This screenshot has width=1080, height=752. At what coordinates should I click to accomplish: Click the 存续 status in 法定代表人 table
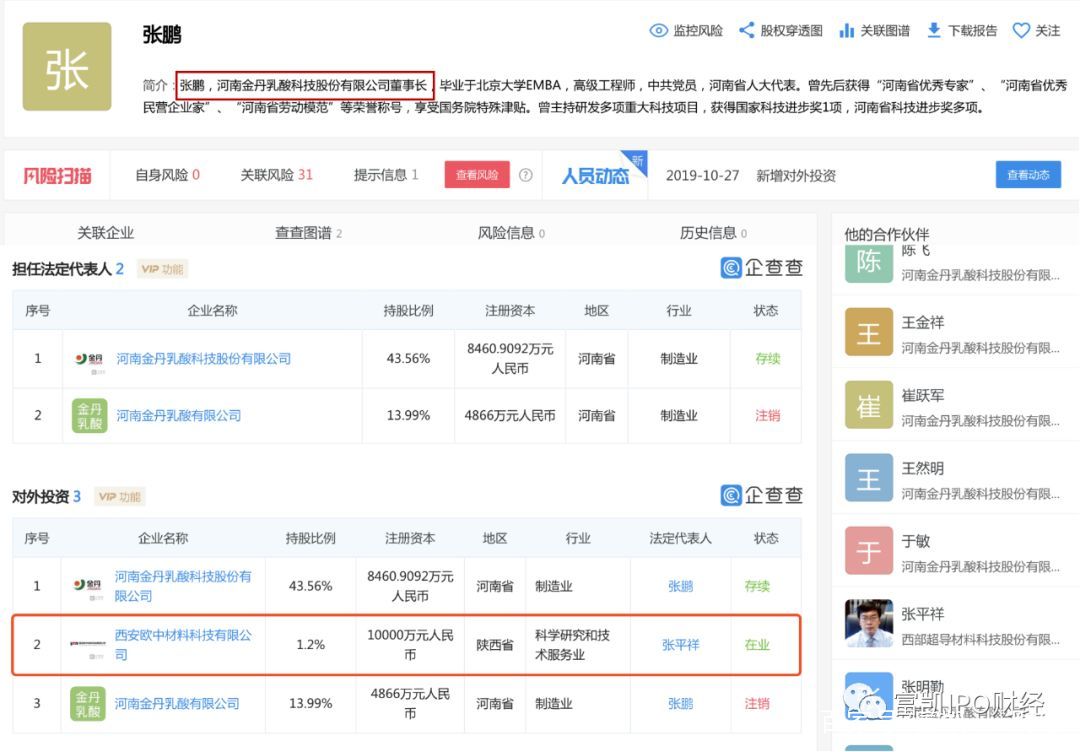pyautogui.click(x=767, y=359)
